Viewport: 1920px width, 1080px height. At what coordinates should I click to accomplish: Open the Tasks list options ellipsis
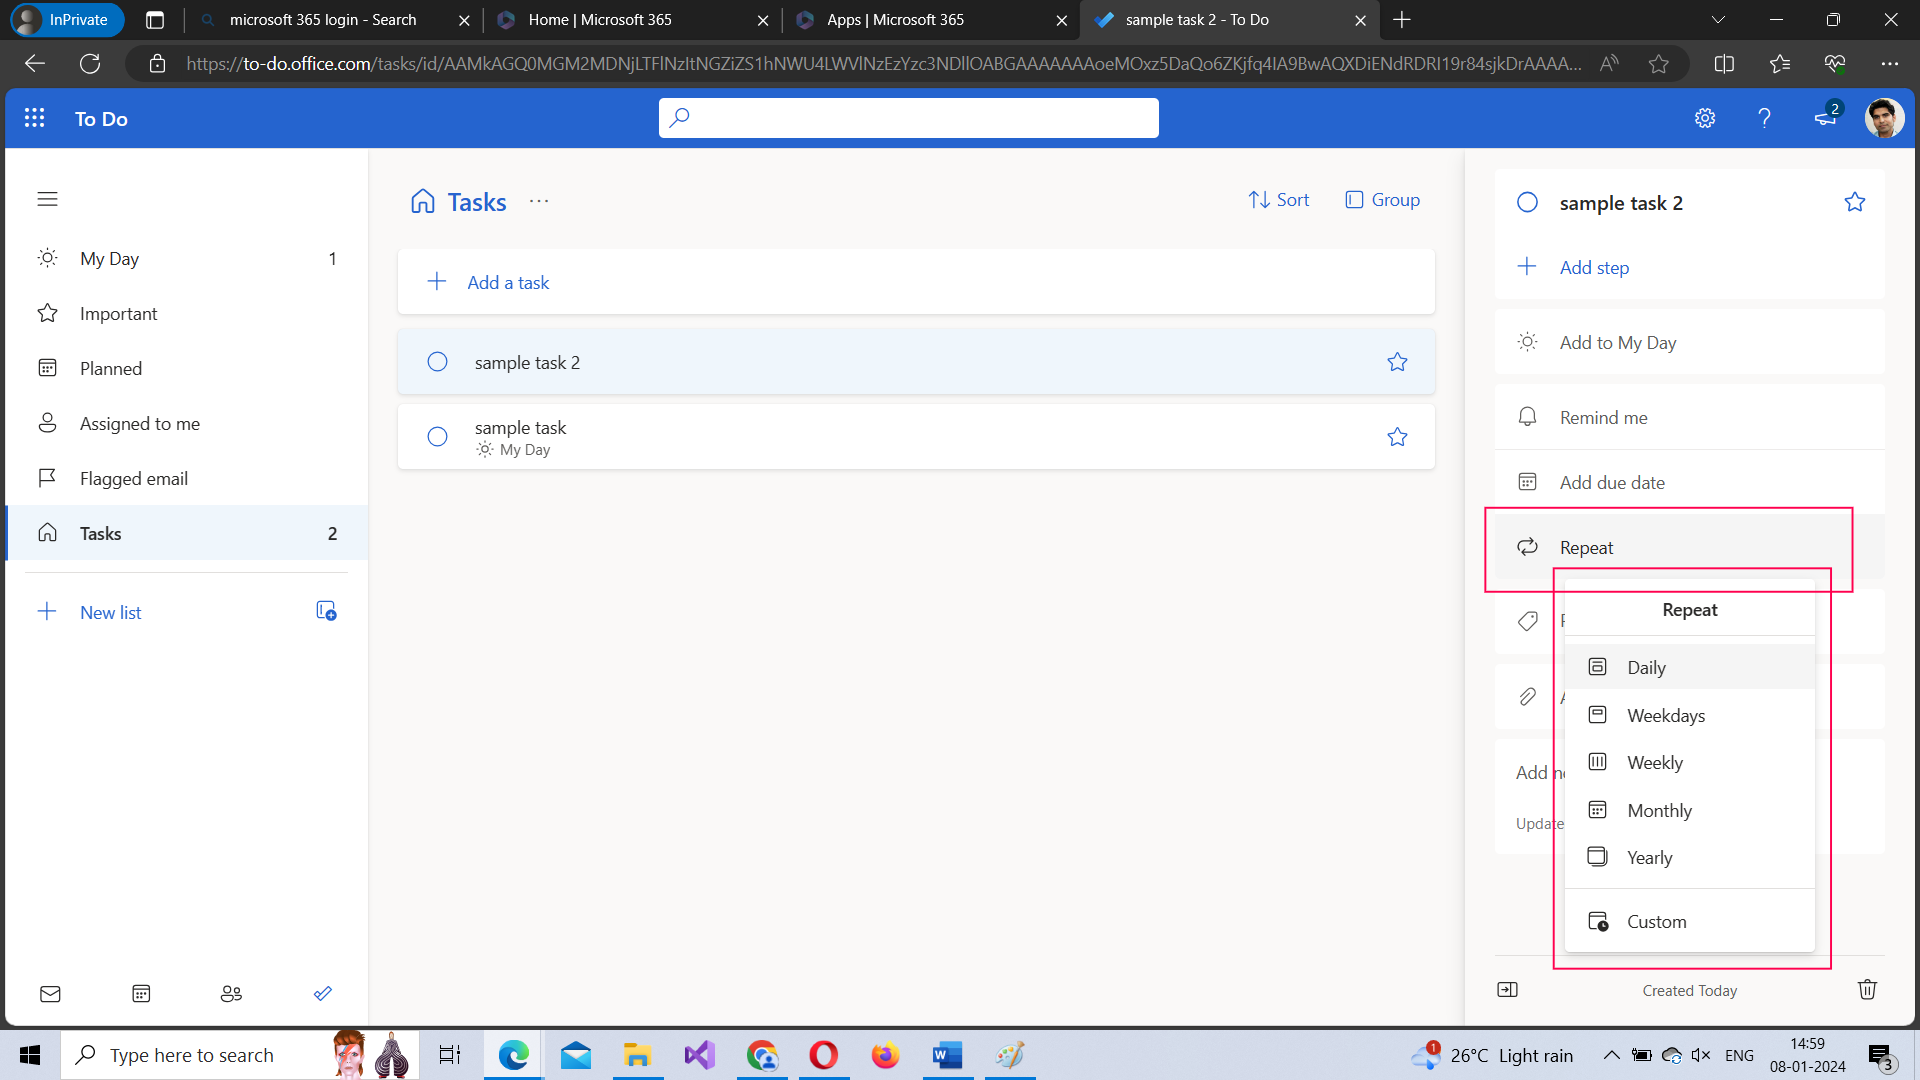pos(539,201)
